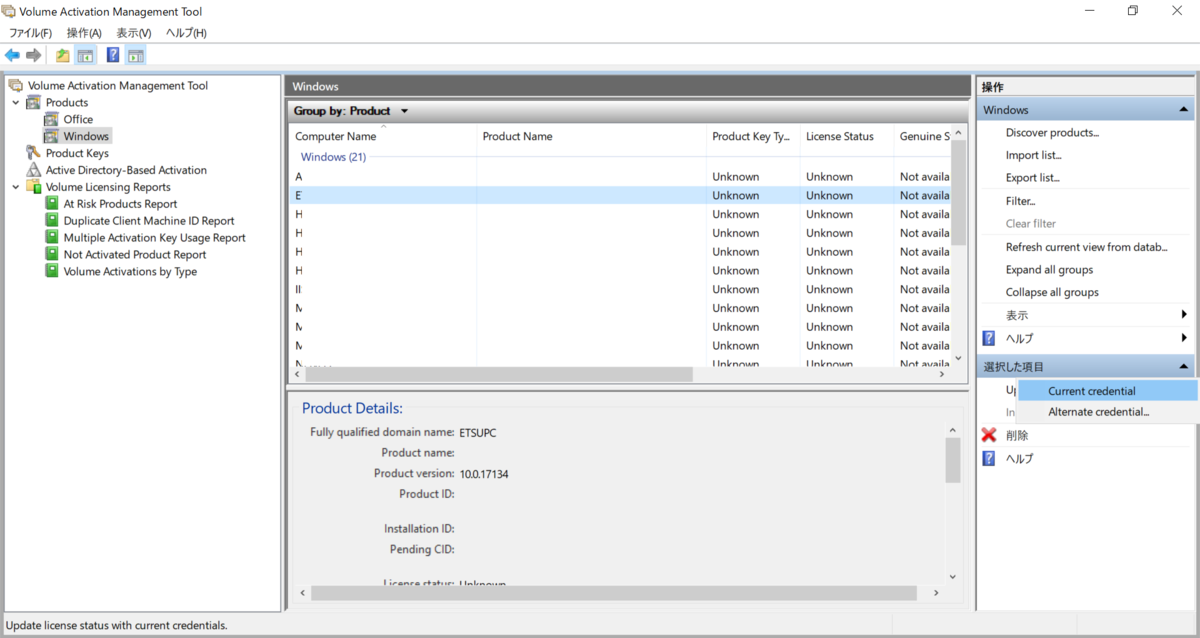Screen dimensions: 1200x638
Task: Select the Windows node in the tree
Action: (86, 136)
